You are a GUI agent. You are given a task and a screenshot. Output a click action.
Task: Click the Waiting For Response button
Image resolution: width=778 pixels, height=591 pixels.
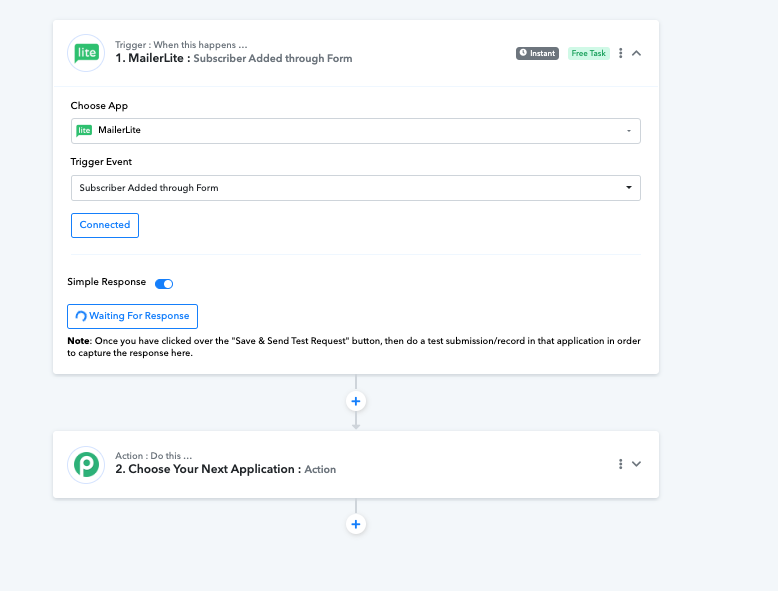click(132, 316)
